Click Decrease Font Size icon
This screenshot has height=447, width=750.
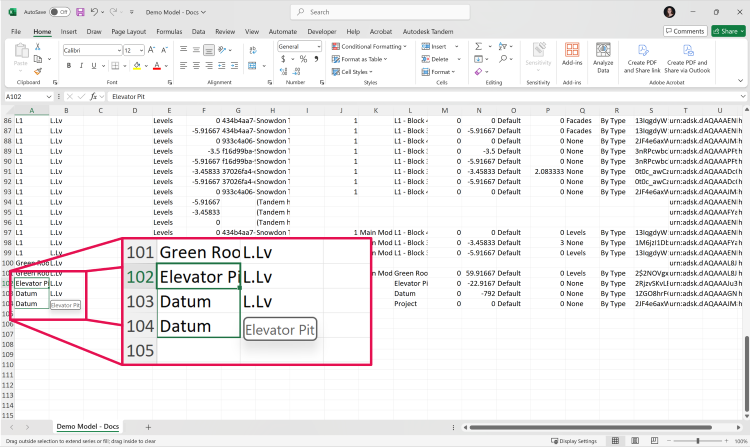point(164,50)
